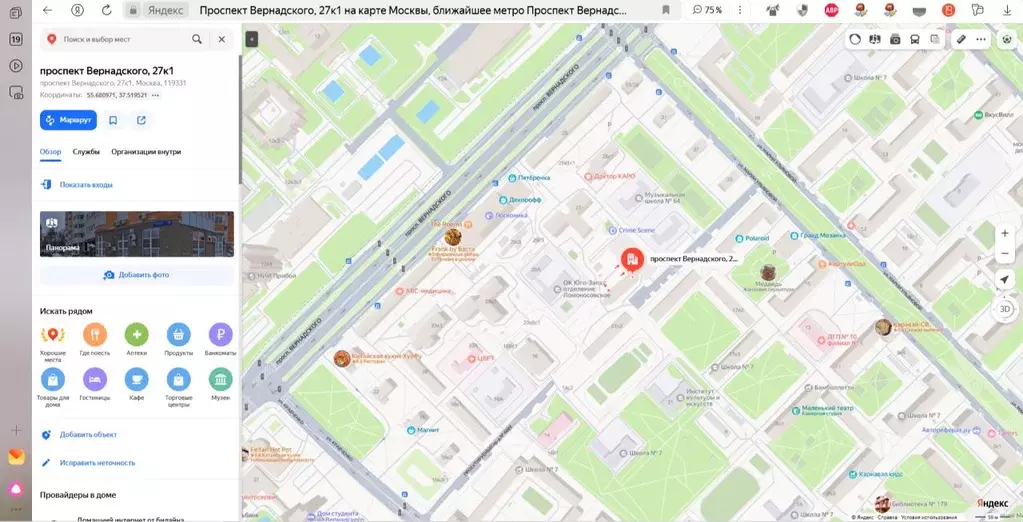Click Добавить фото button
The image size is (1023, 522).
coord(137,275)
